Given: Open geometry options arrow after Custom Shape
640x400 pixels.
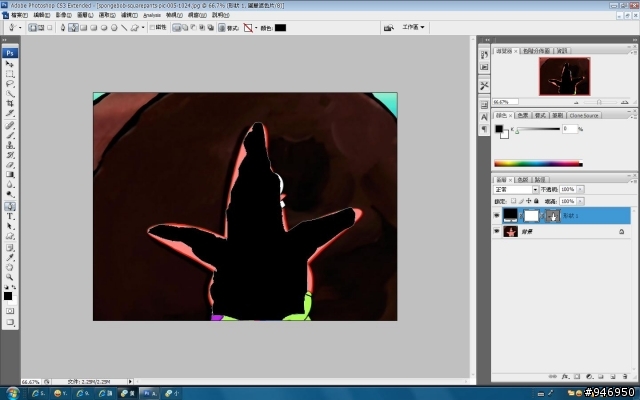Looking at the screenshot, I should tap(143, 28).
